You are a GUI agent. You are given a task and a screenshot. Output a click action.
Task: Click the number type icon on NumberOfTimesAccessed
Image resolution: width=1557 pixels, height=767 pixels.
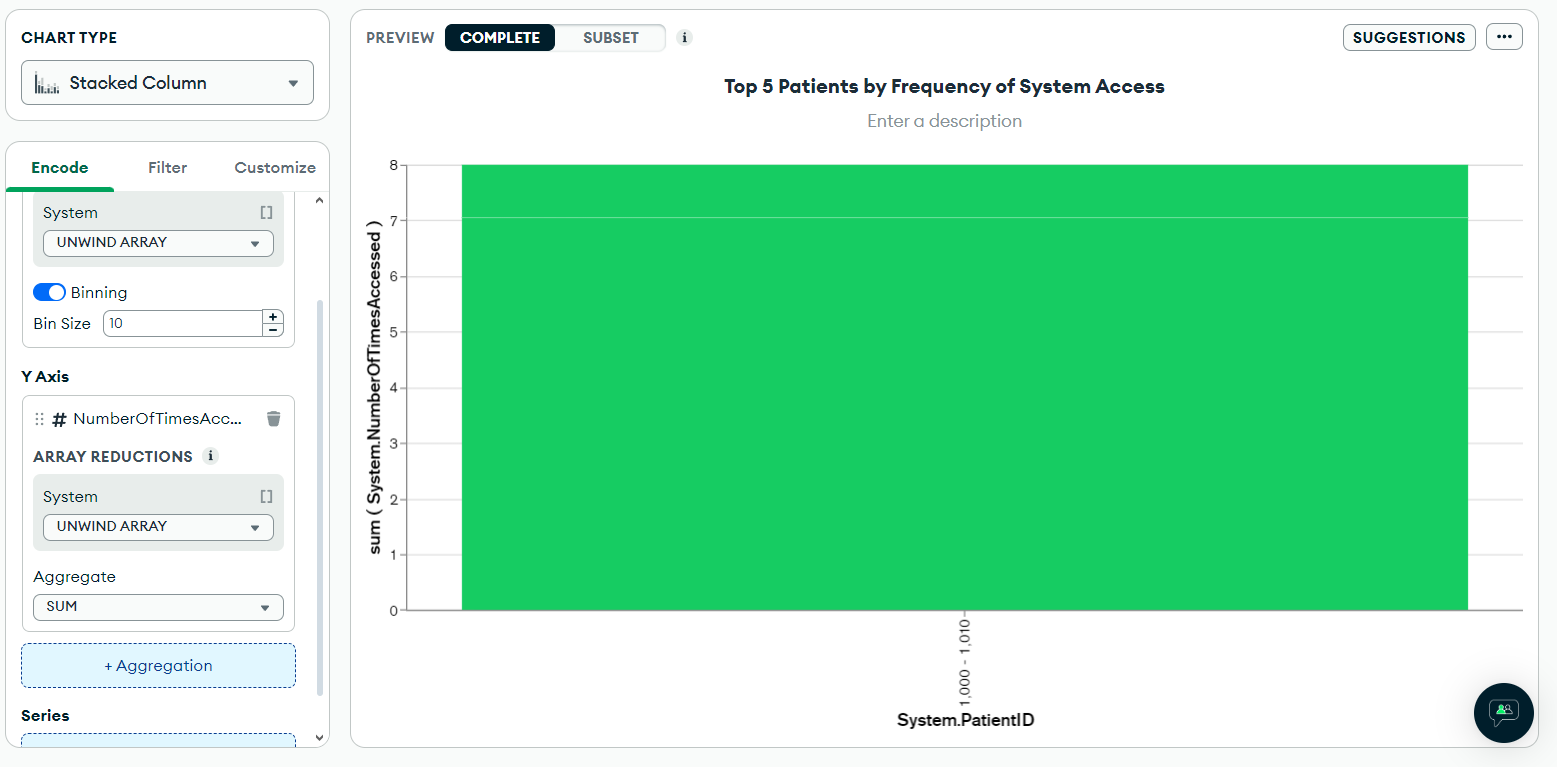click(x=57, y=418)
